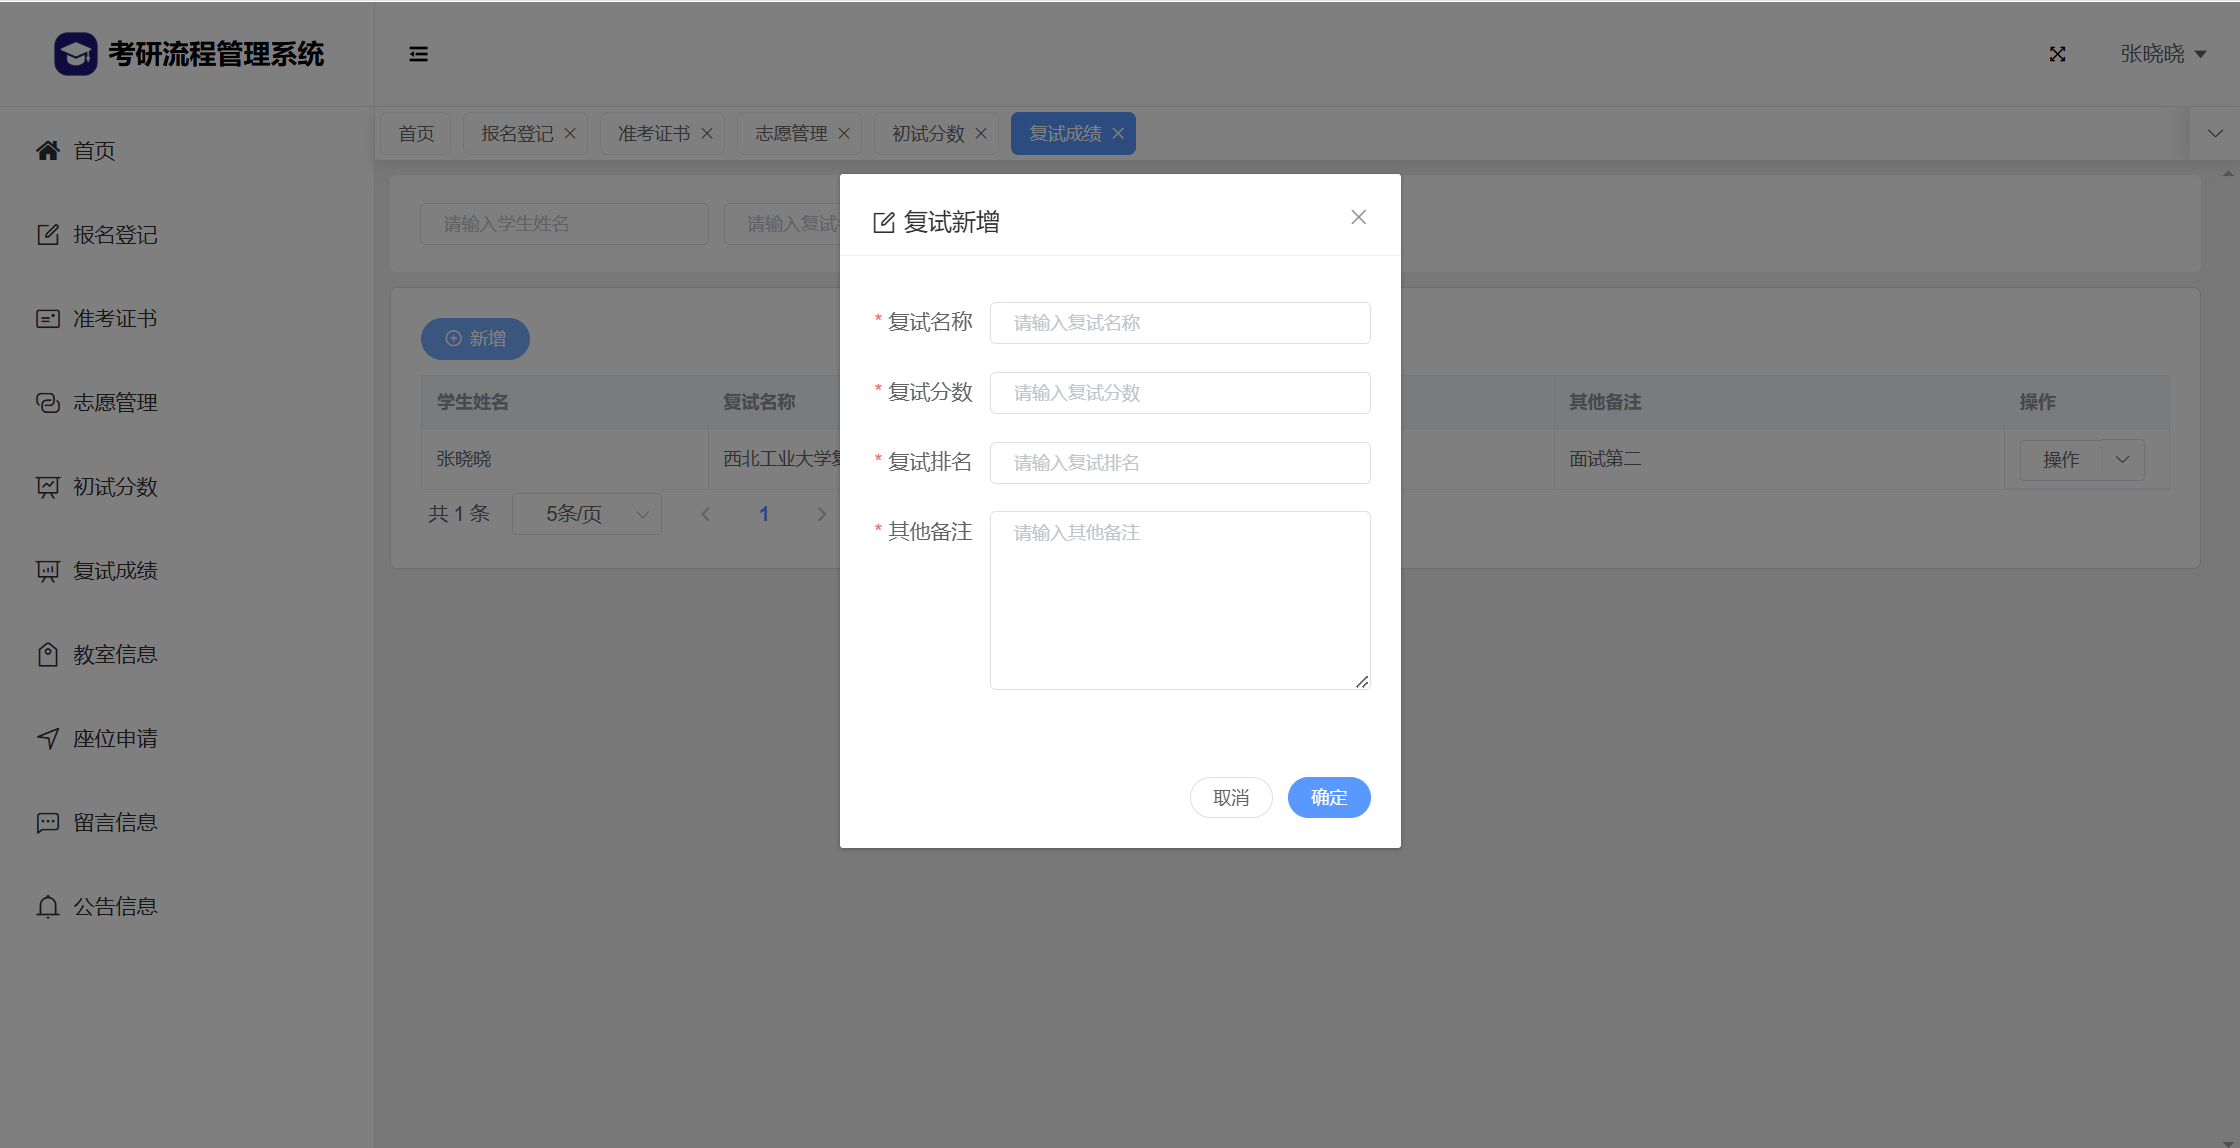Click the 其他备注 textarea

tap(1179, 600)
